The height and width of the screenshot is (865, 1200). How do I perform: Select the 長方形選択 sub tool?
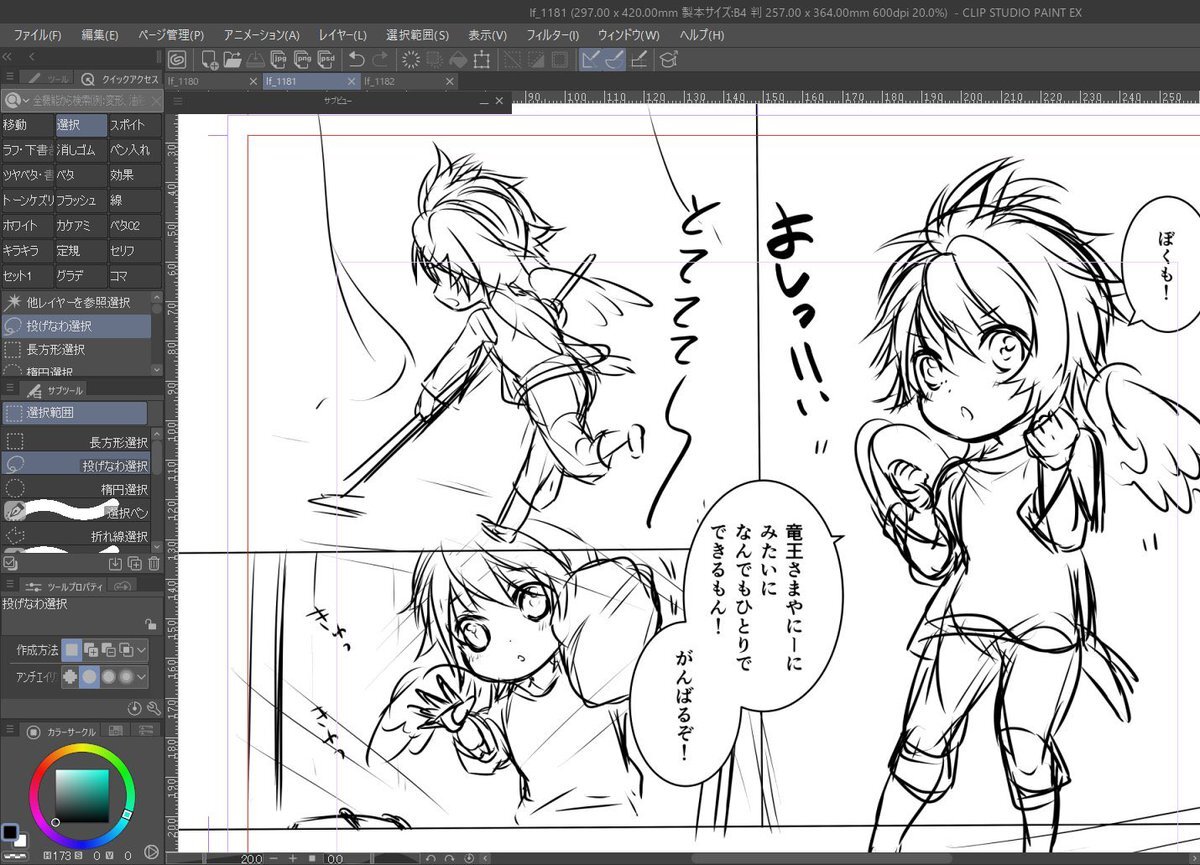76,441
